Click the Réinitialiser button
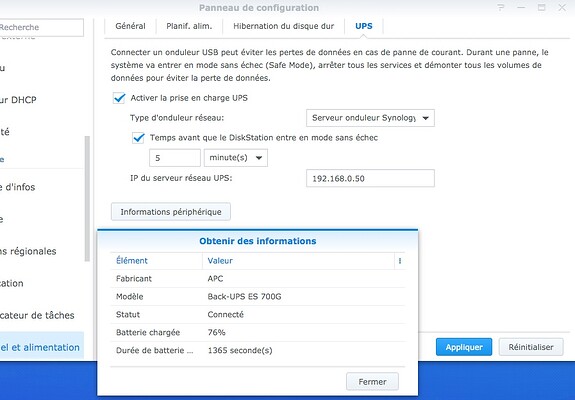Screen dimensions: 575x400 (531, 347)
